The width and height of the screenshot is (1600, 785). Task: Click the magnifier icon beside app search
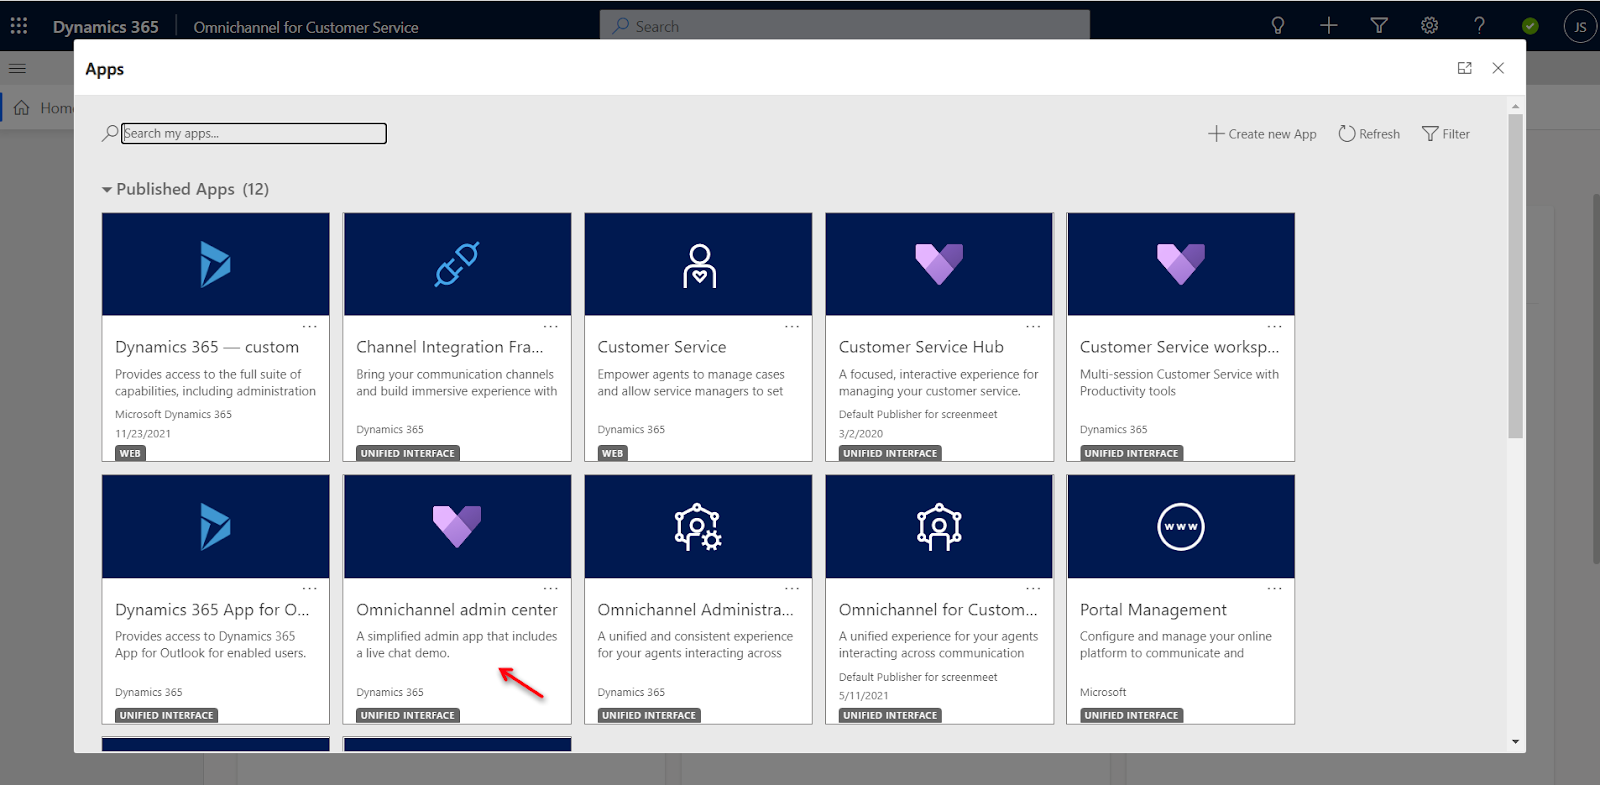(x=110, y=133)
